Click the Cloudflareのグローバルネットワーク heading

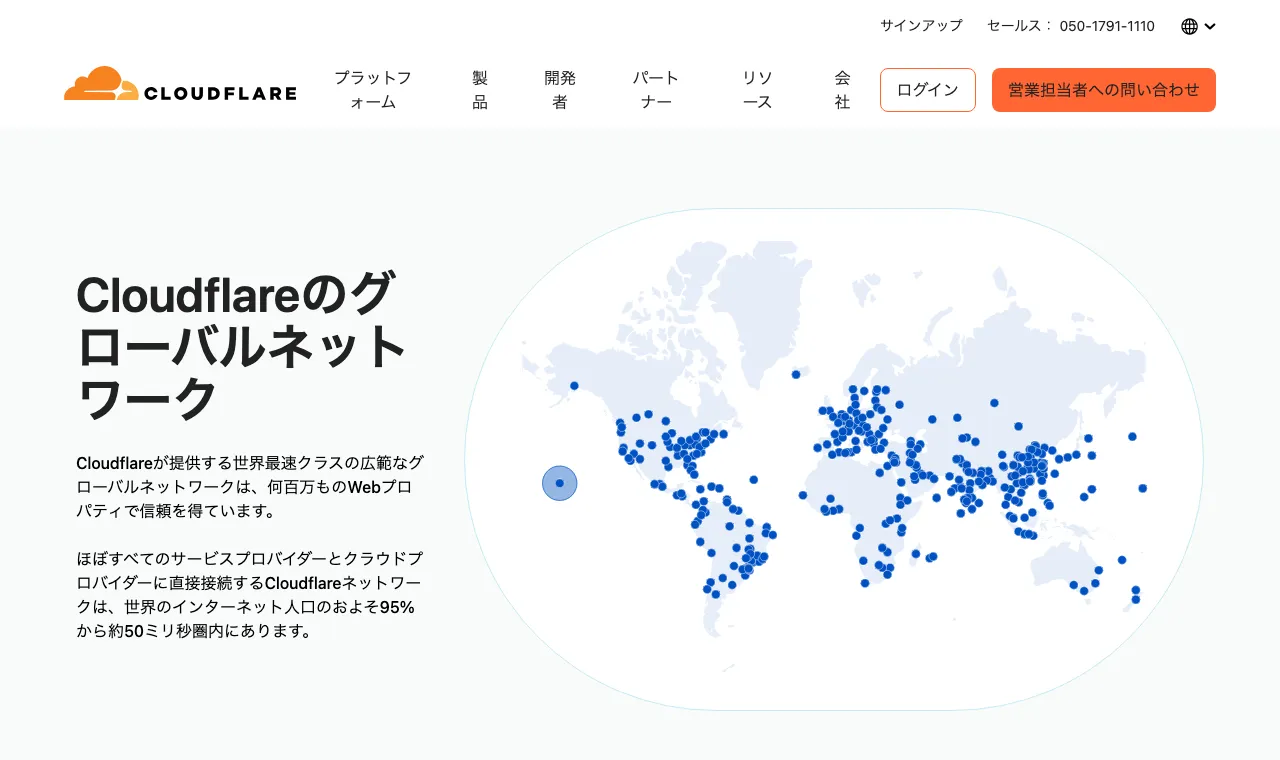click(240, 347)
